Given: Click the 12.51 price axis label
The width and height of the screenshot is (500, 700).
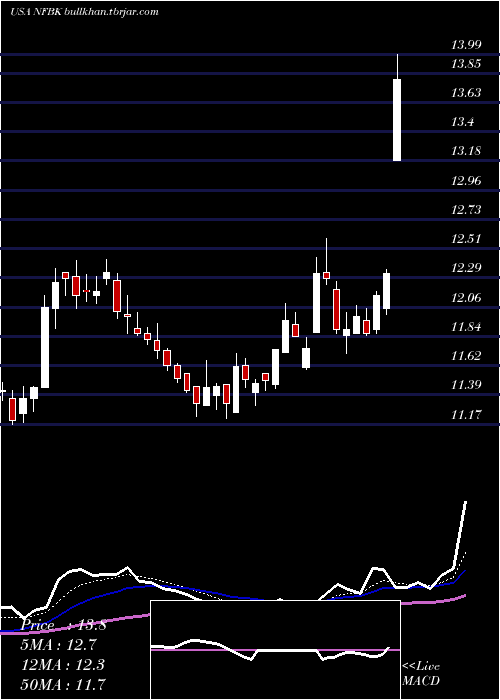Looking at the screenshot, I should point(466,239).
